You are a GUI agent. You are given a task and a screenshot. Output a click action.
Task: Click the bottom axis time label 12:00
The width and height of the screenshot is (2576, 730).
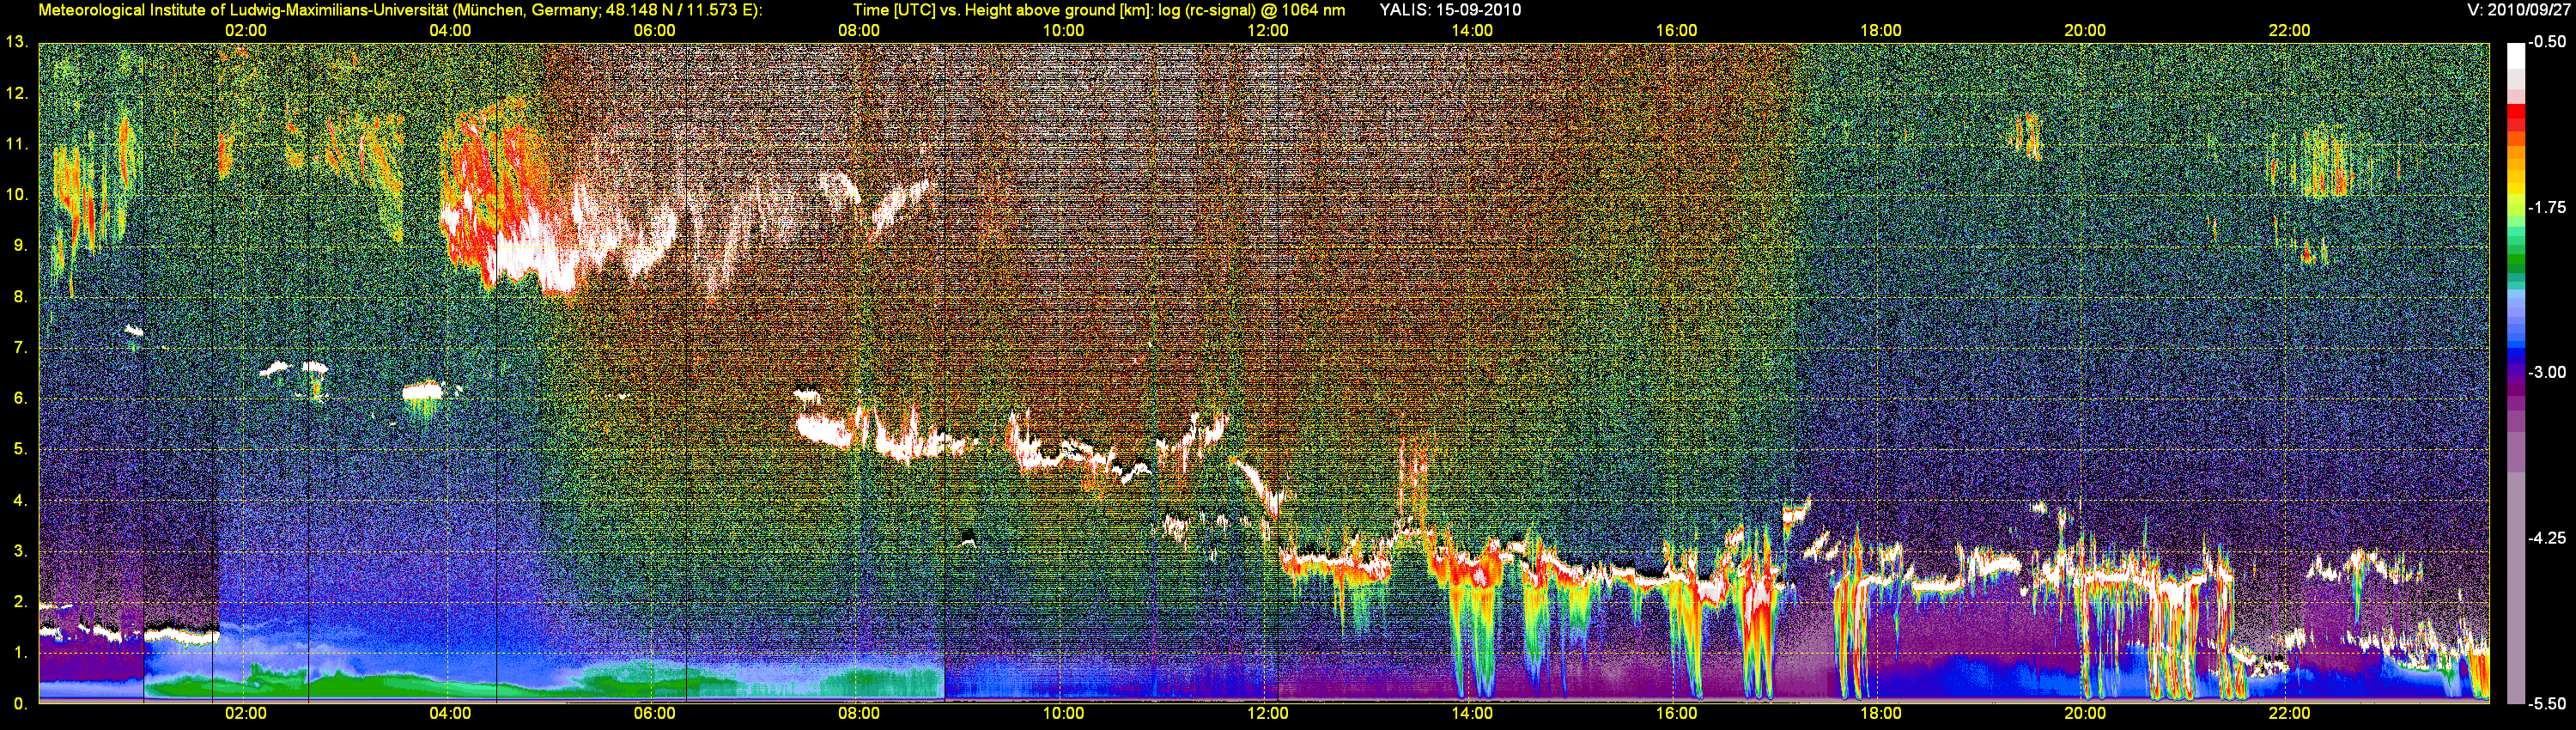coord(1268,714)
